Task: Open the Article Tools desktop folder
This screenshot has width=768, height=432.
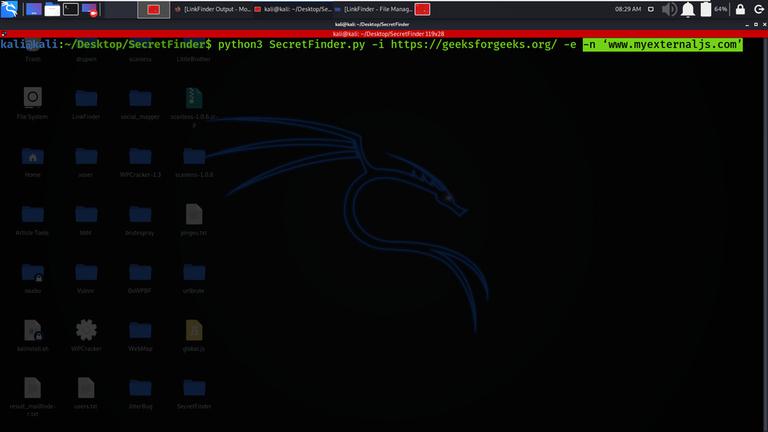Action: pyautogui.click(x=32, y=219)
